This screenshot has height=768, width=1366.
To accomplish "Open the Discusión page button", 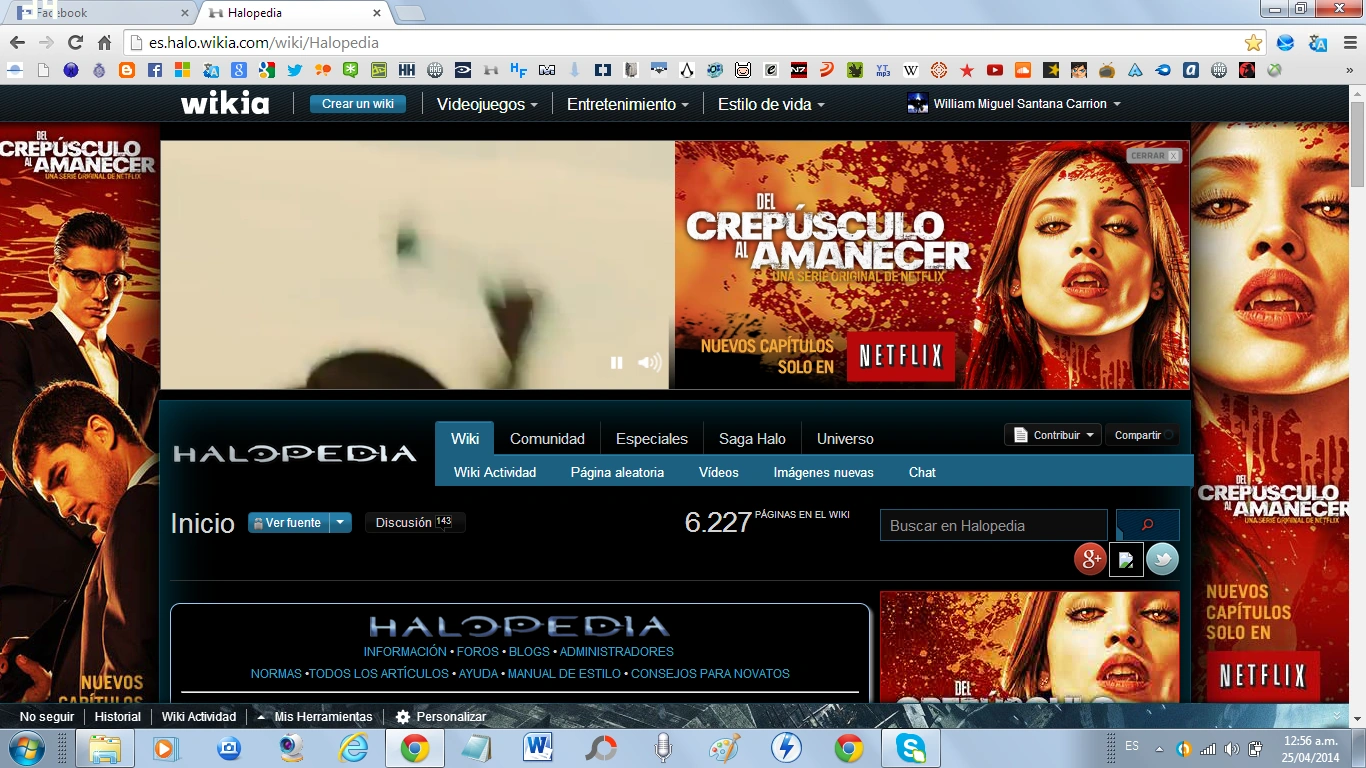I will pyautogui.click(x=415, y=522).
